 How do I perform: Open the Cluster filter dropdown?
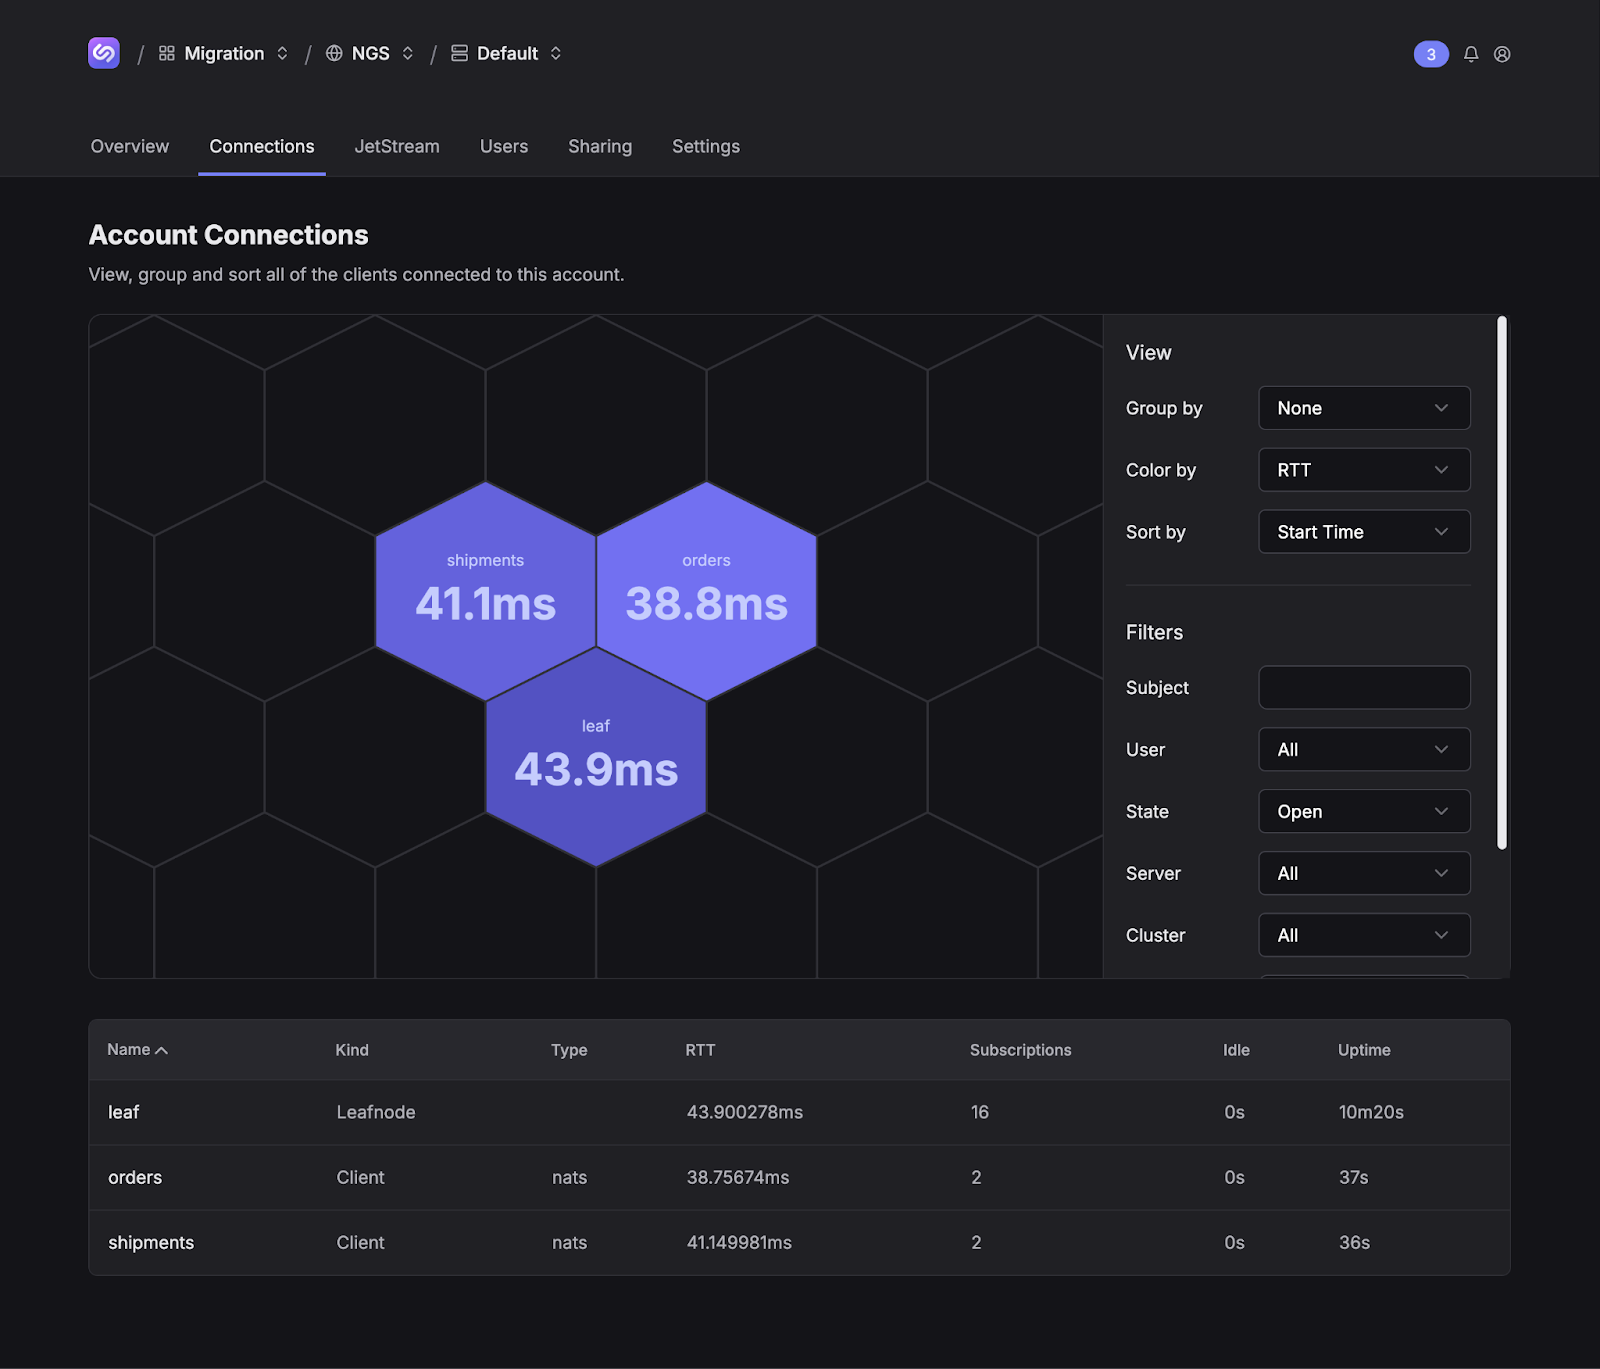tap(1363, 934)
